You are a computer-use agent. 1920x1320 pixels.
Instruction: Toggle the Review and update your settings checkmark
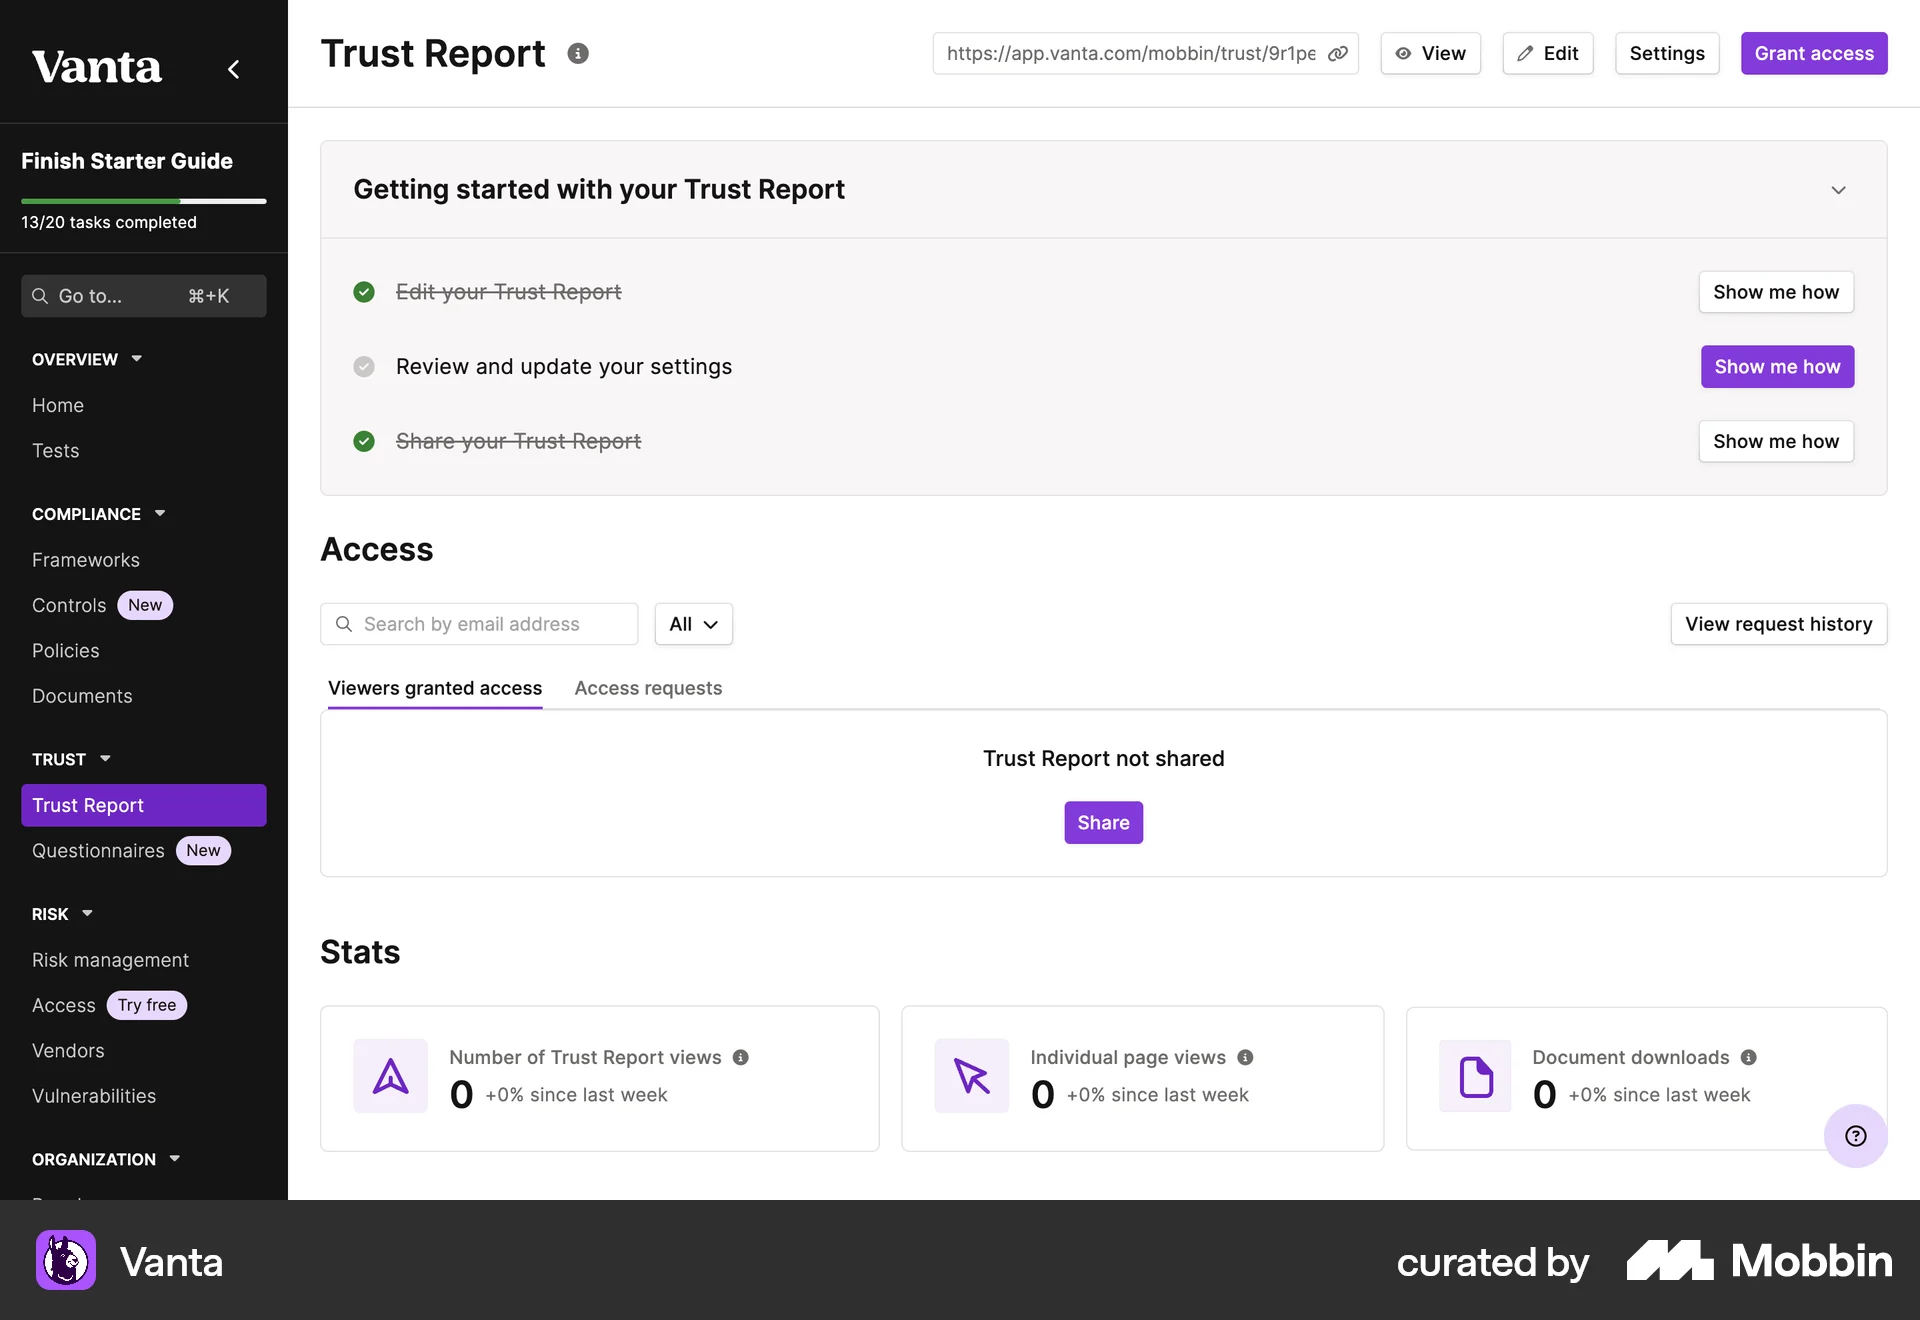[364, 367]
